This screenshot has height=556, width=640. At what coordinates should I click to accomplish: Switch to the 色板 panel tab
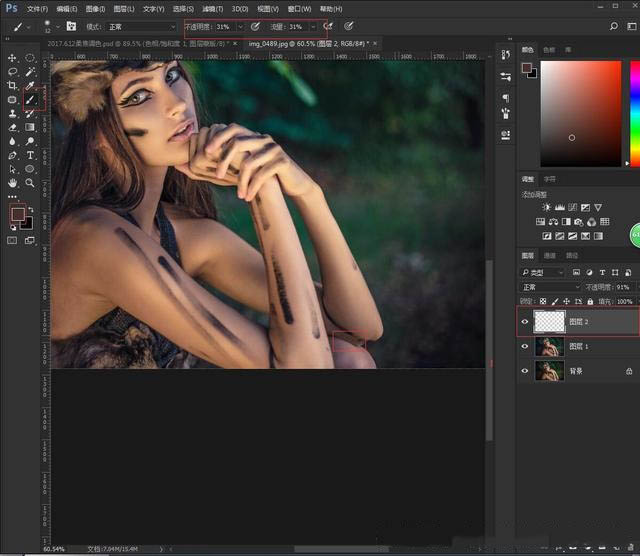(549, 49)
